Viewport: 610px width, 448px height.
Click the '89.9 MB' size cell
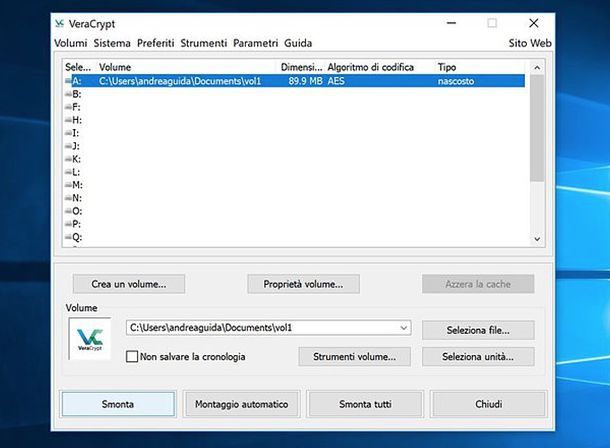[305, 81]
